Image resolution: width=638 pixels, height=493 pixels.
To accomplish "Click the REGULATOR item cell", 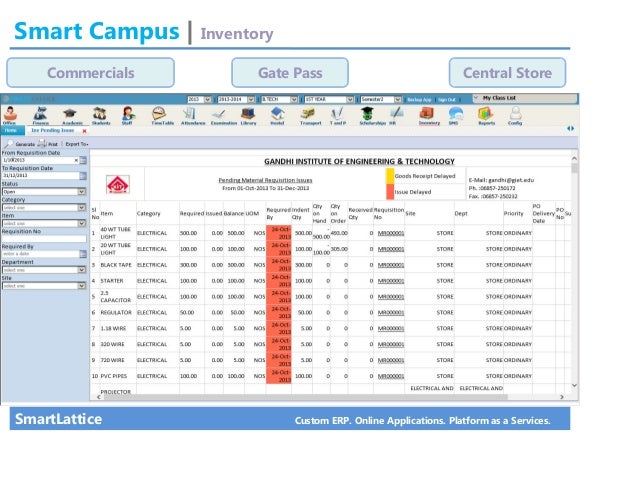I will pyautogui.click(x=116, y=312).
